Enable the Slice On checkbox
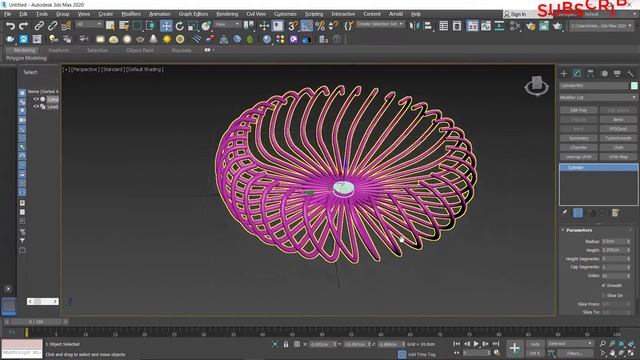The image size is (640, 360). point(604,295)
